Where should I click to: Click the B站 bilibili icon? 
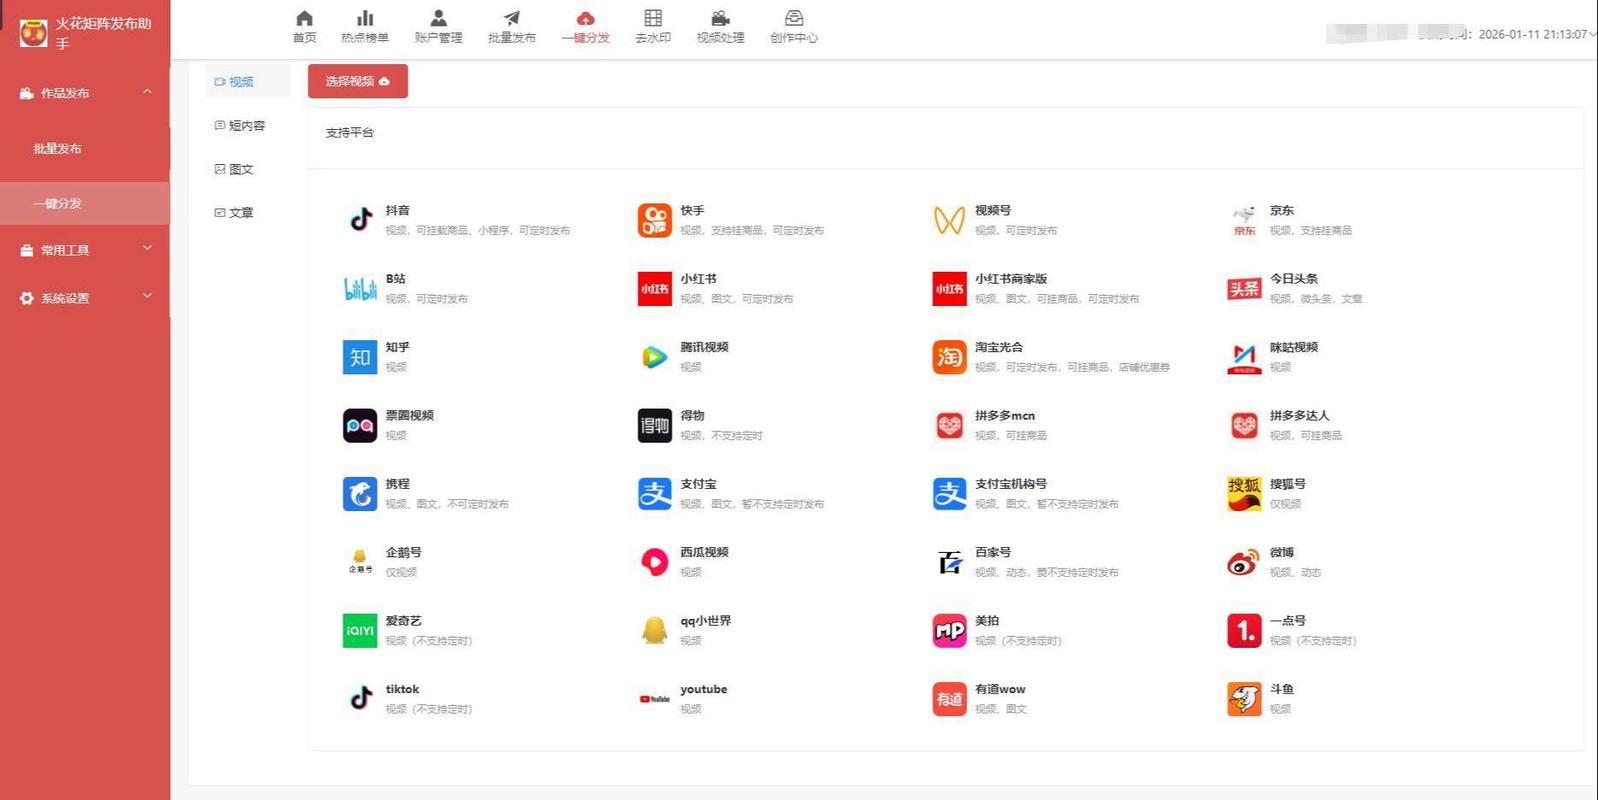(360, 289)
